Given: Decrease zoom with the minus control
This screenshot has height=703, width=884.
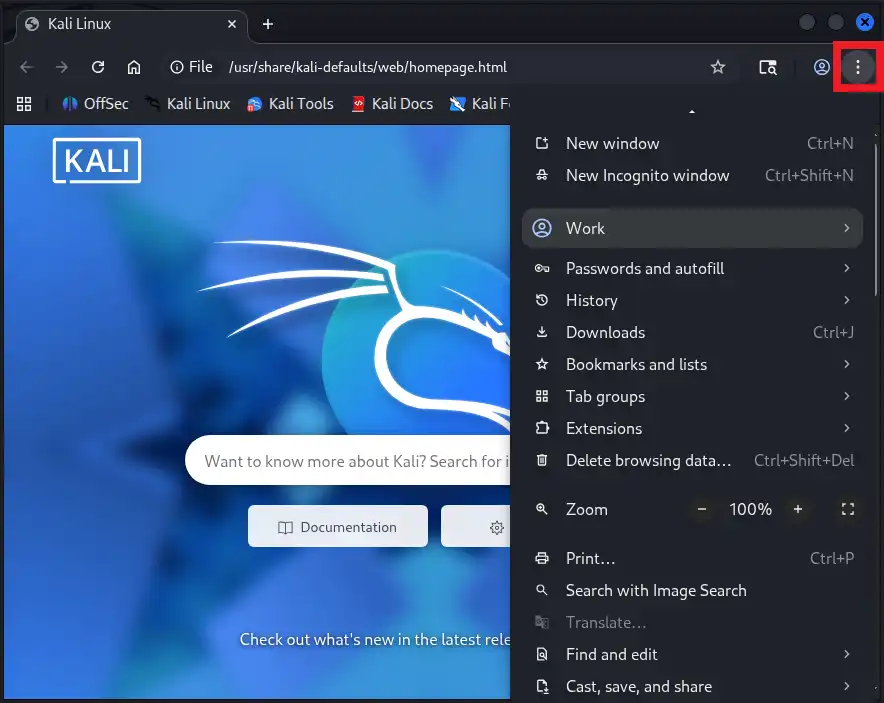Looking at the screenshot, I should (702, 510).
